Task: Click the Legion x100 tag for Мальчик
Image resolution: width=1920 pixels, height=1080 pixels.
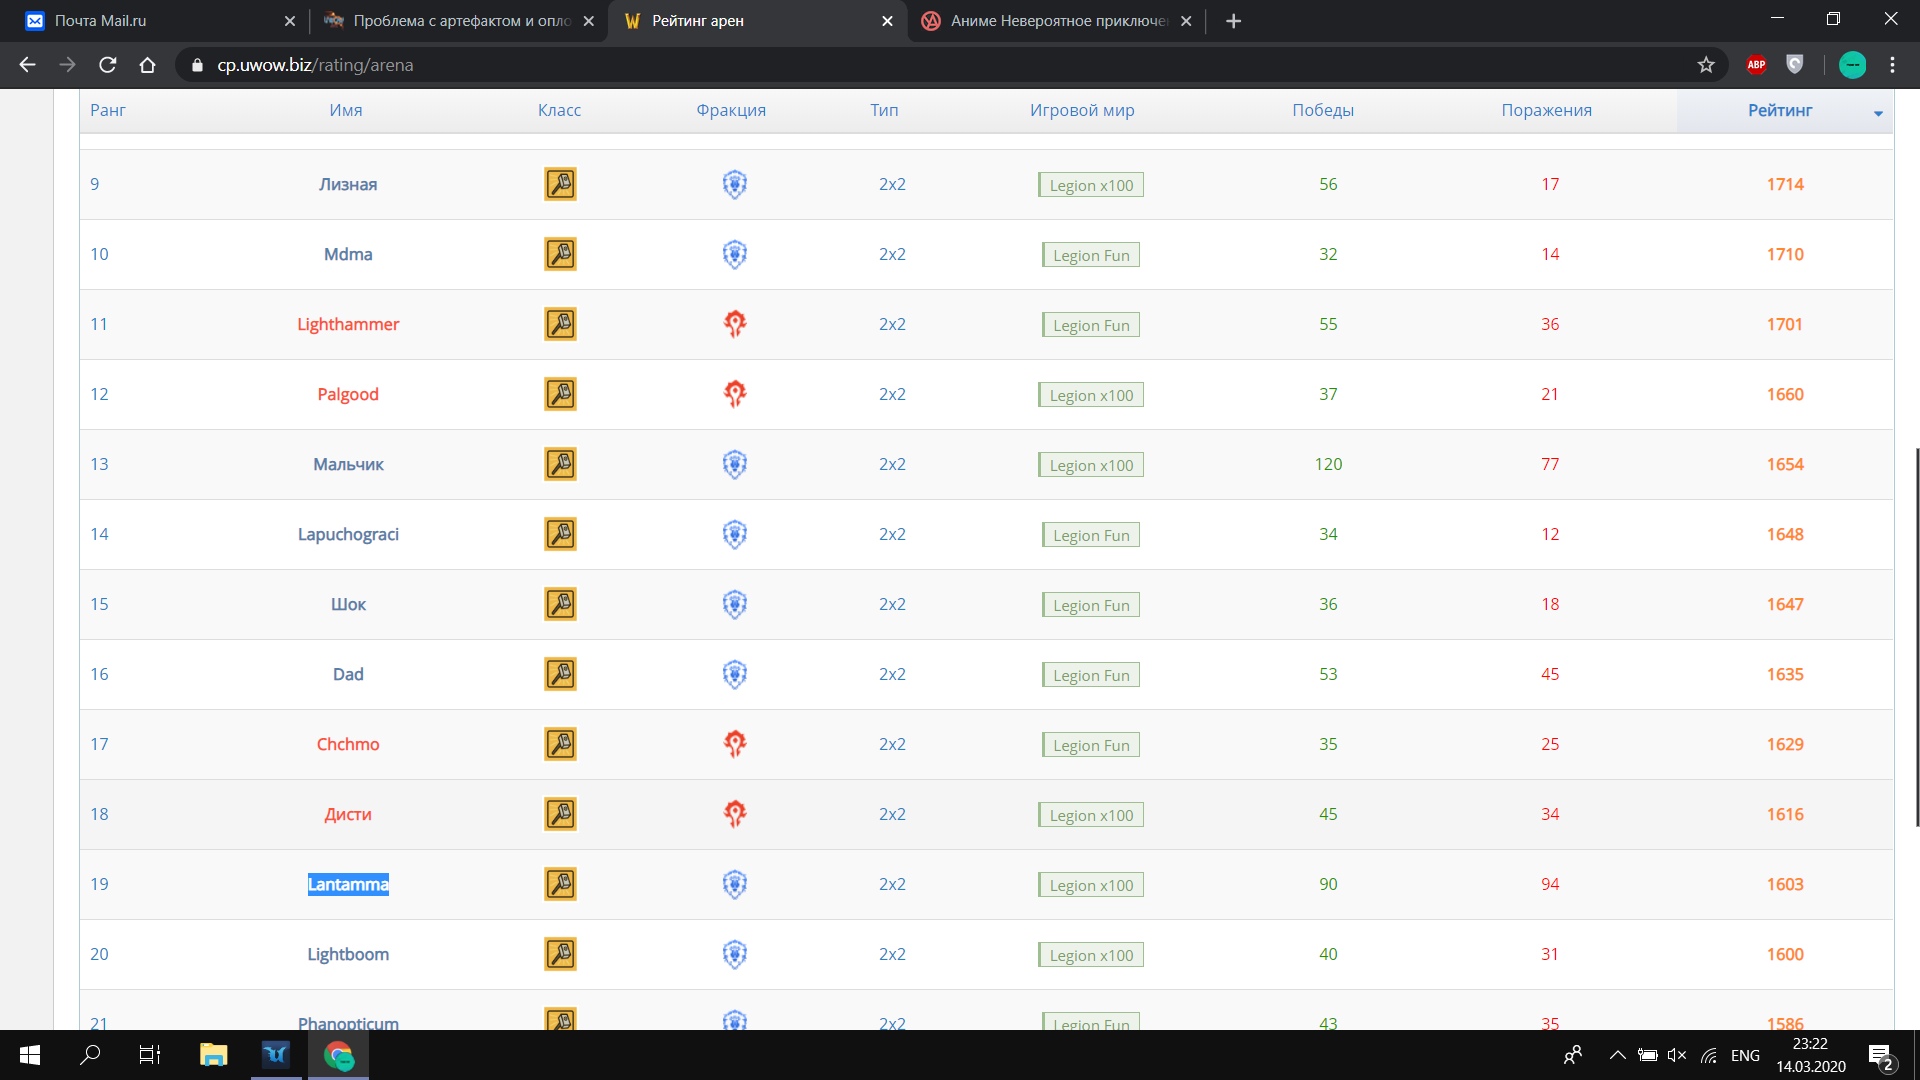Action: point(1091,465)
